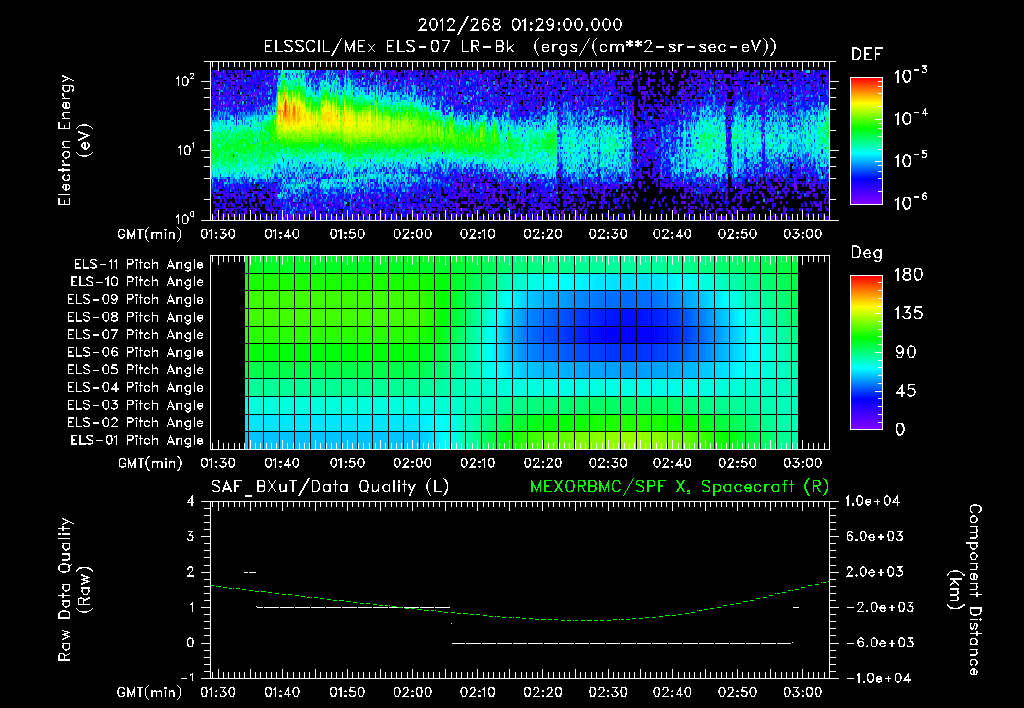Click the plot timestamp title 2012/268 01:29:00.000
Screen dimensions: 1024x708
[520, 25]
